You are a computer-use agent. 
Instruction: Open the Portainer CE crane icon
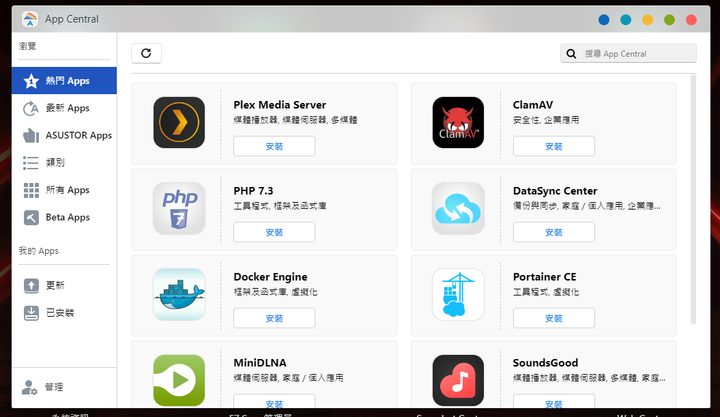point(458,294)
